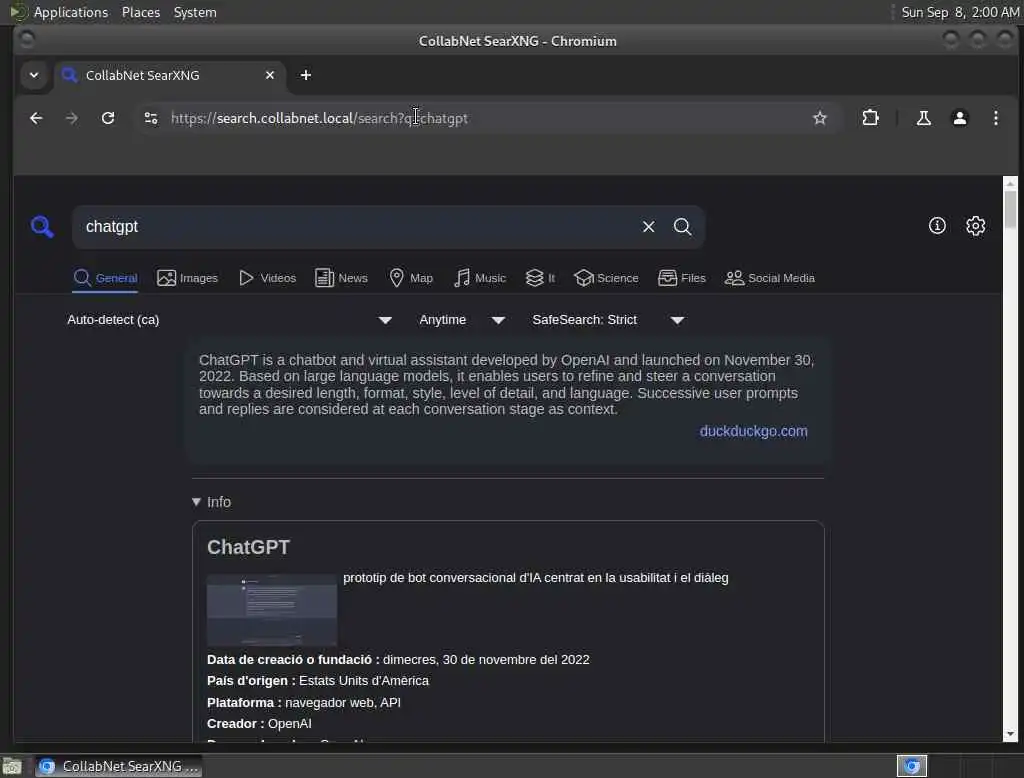Click CollabNet SearXNG taskbar button

[118, 766]
